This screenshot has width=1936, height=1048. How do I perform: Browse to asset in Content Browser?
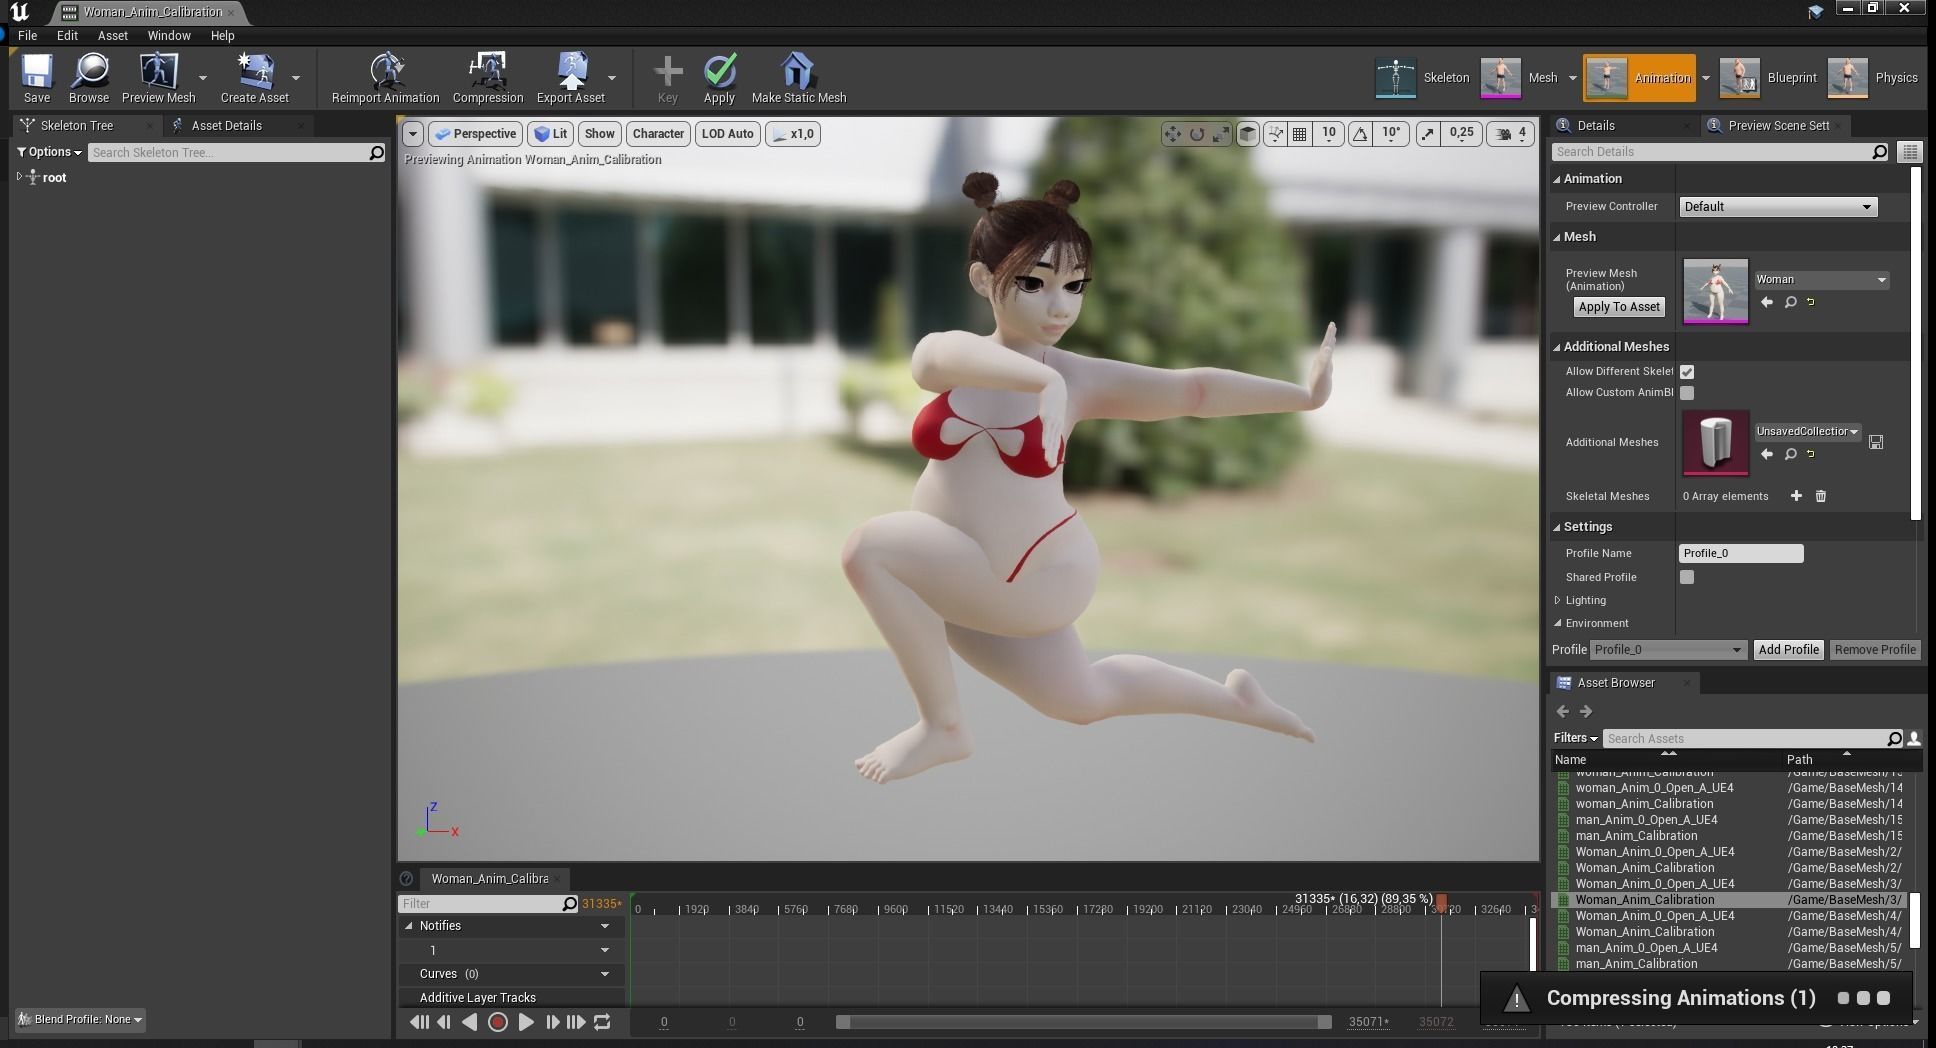click(x=89, y=78)
